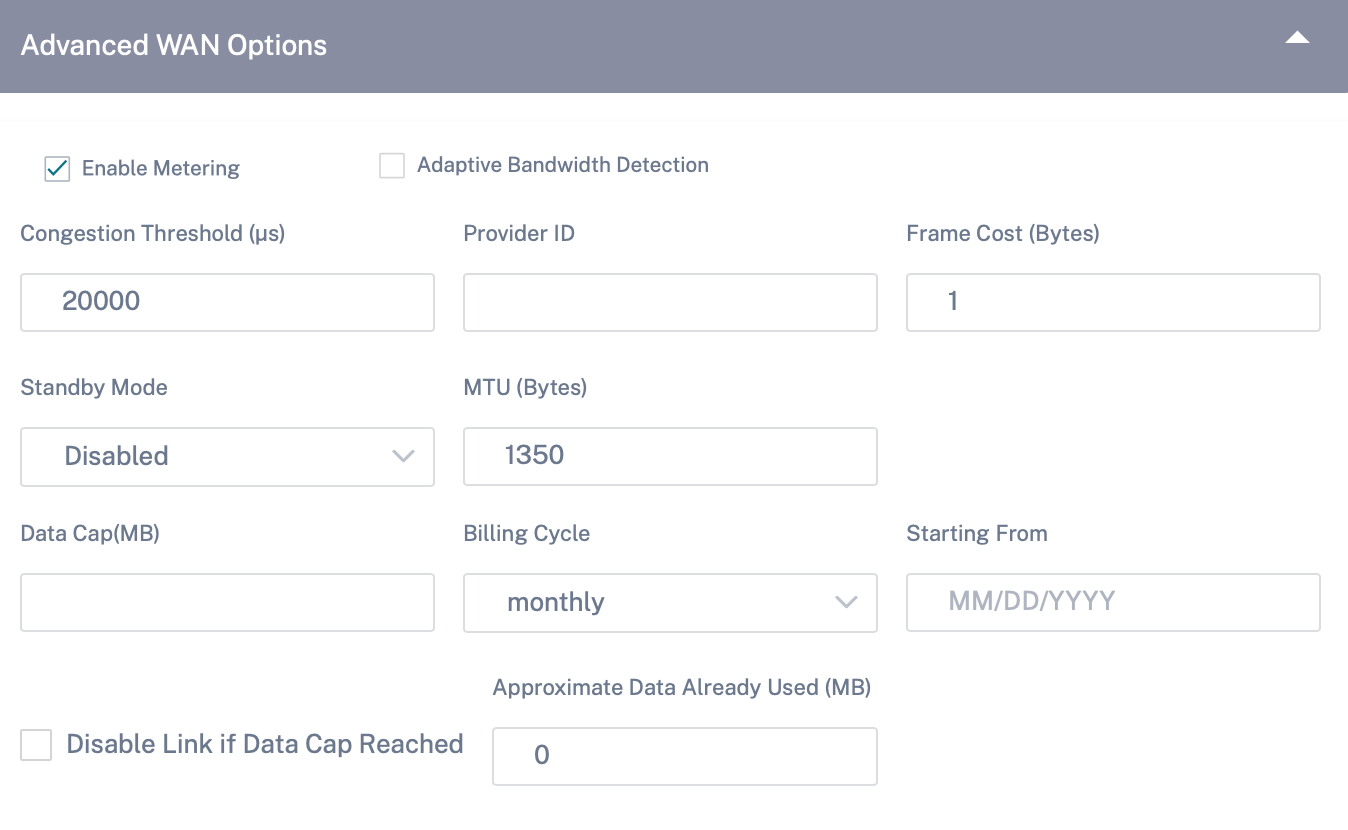Click the Starting From date field

[x=1113, y=602]
